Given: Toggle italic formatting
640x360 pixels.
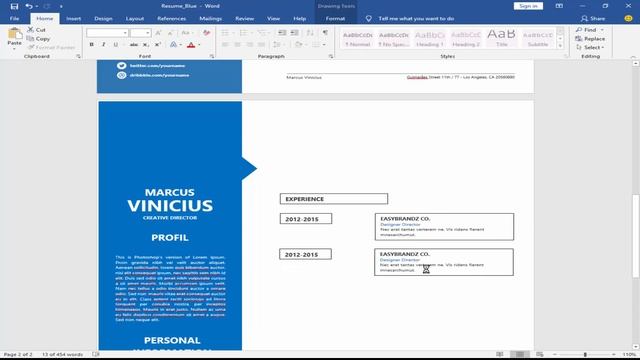Looking at the screenshot, I should pos(104,44).
